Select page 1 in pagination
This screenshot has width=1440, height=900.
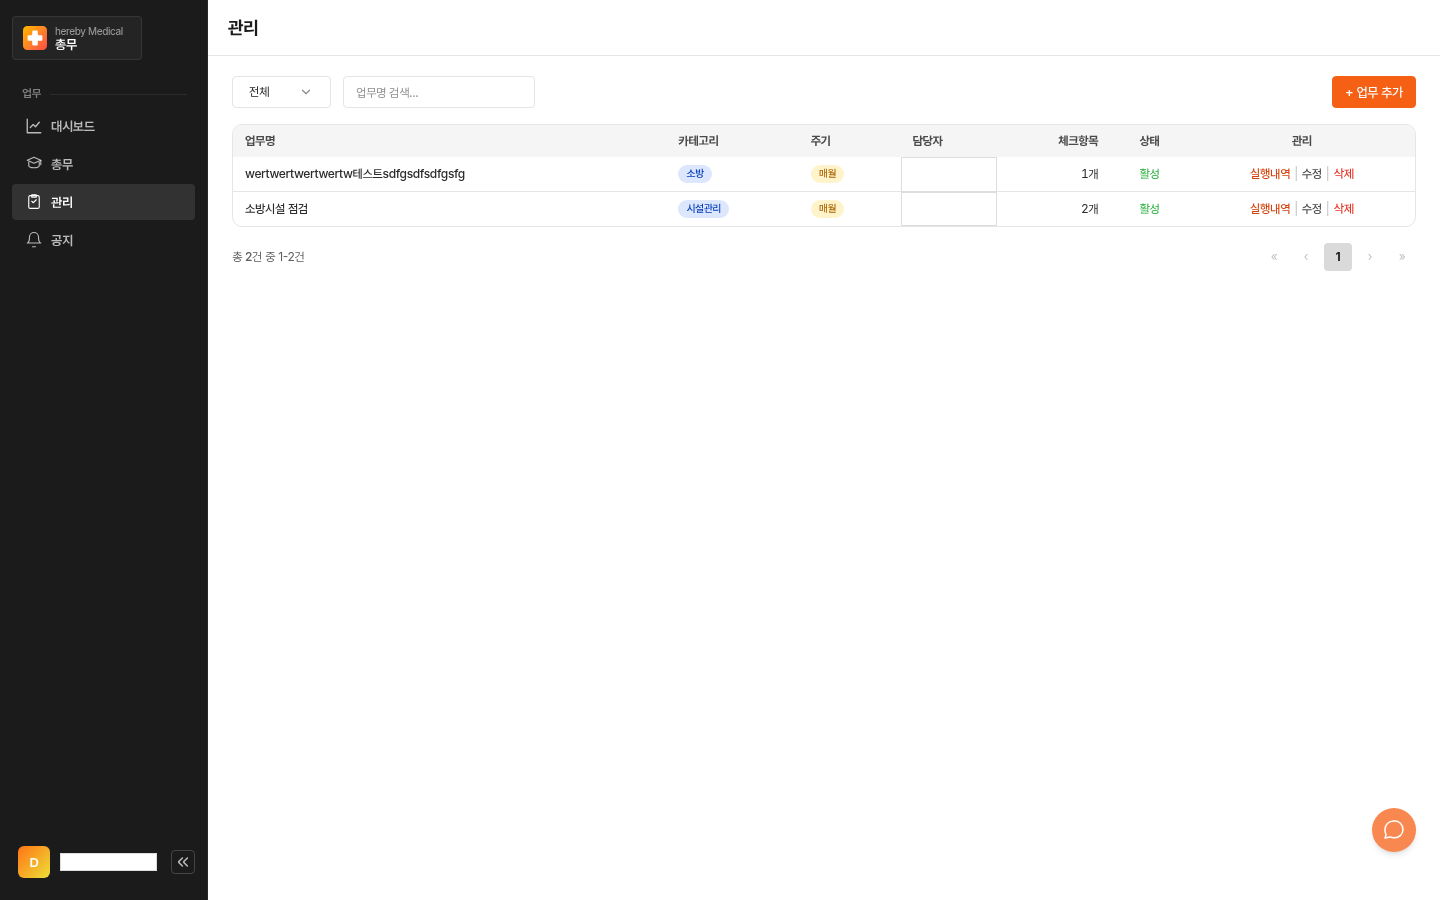pyautogui.click(x=1338, y=257)
